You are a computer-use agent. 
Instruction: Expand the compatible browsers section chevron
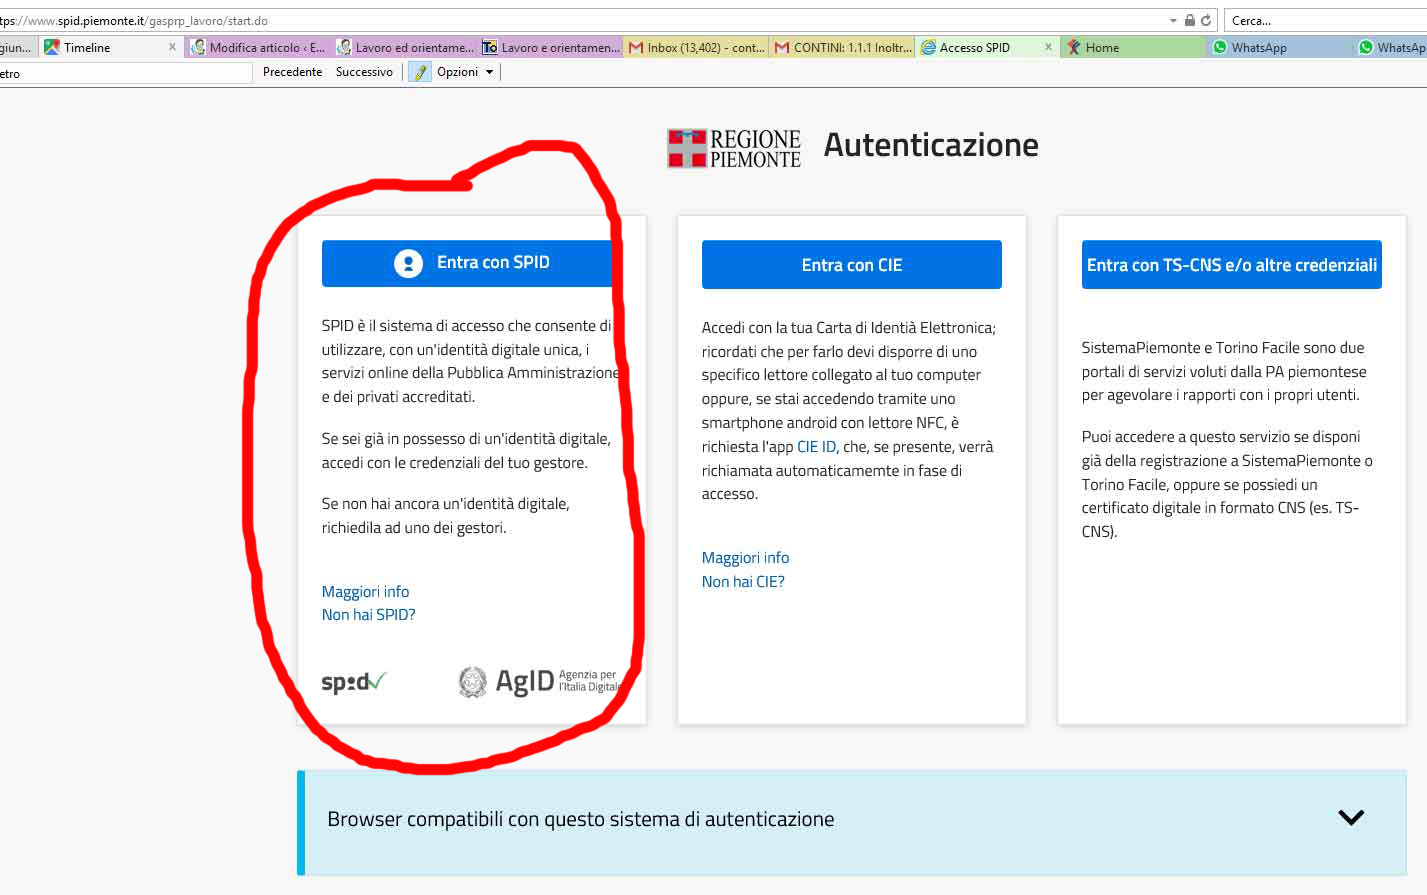tap(1351, 818)
